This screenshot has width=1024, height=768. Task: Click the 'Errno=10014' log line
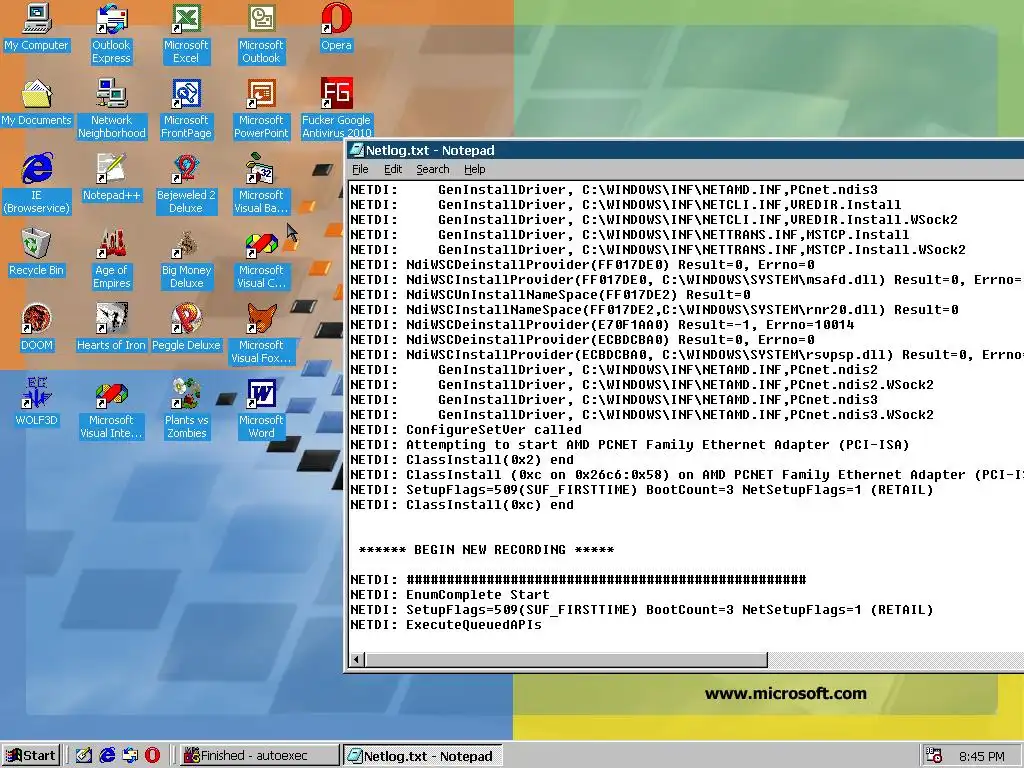click(602, 325)
